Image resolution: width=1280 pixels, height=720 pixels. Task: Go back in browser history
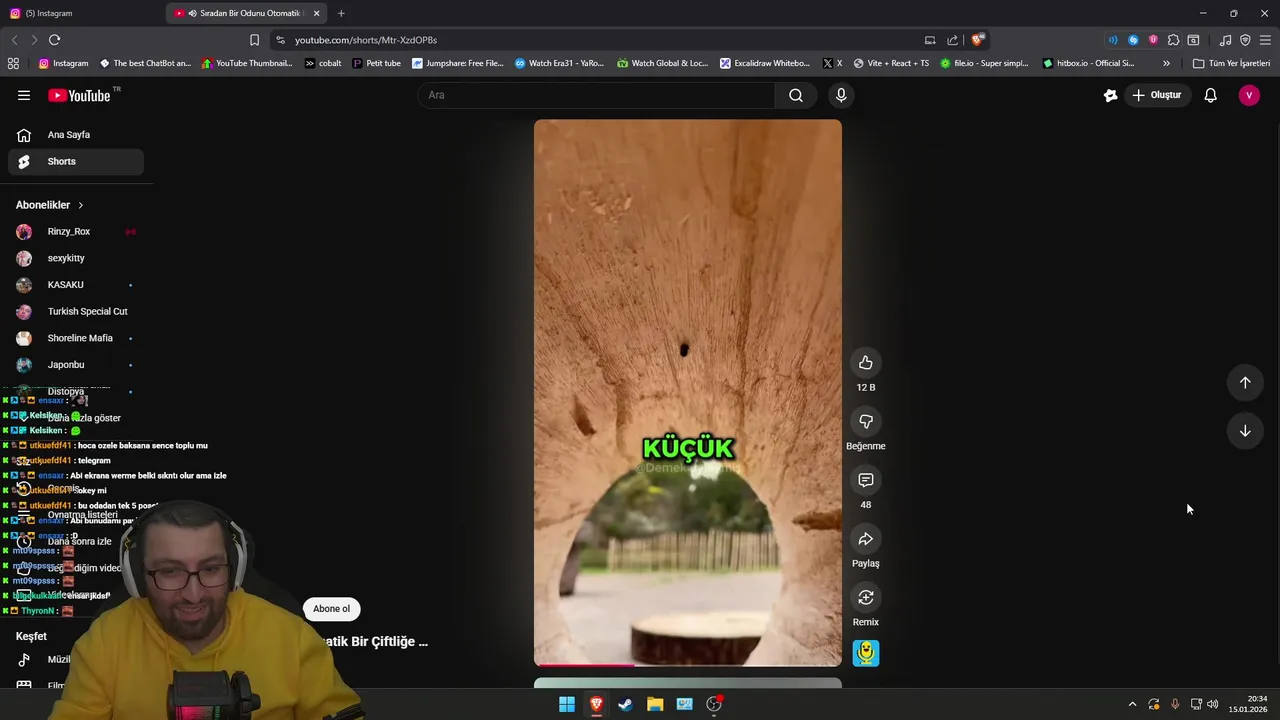(14, 40)
